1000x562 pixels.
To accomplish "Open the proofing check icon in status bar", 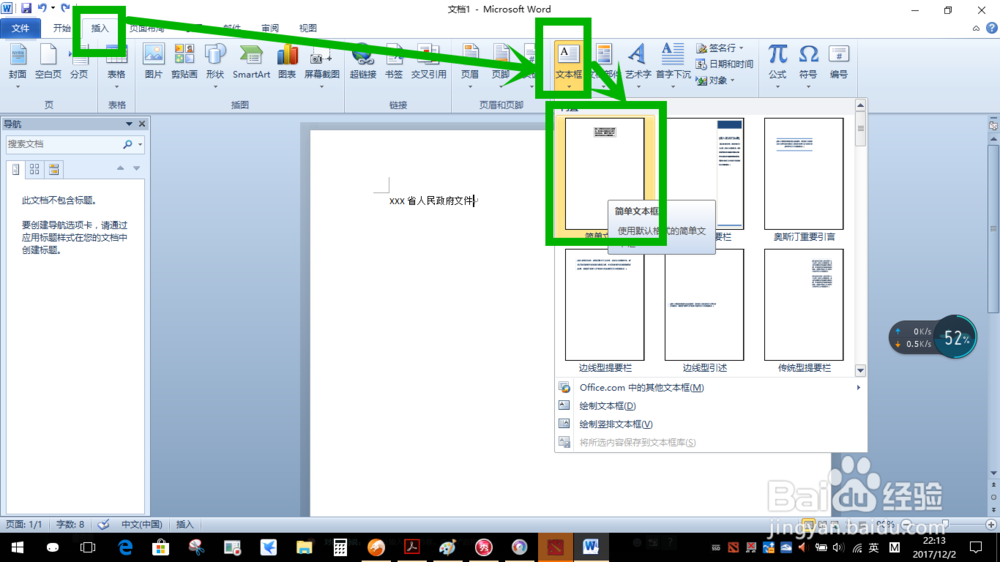I will pos(103,524).
